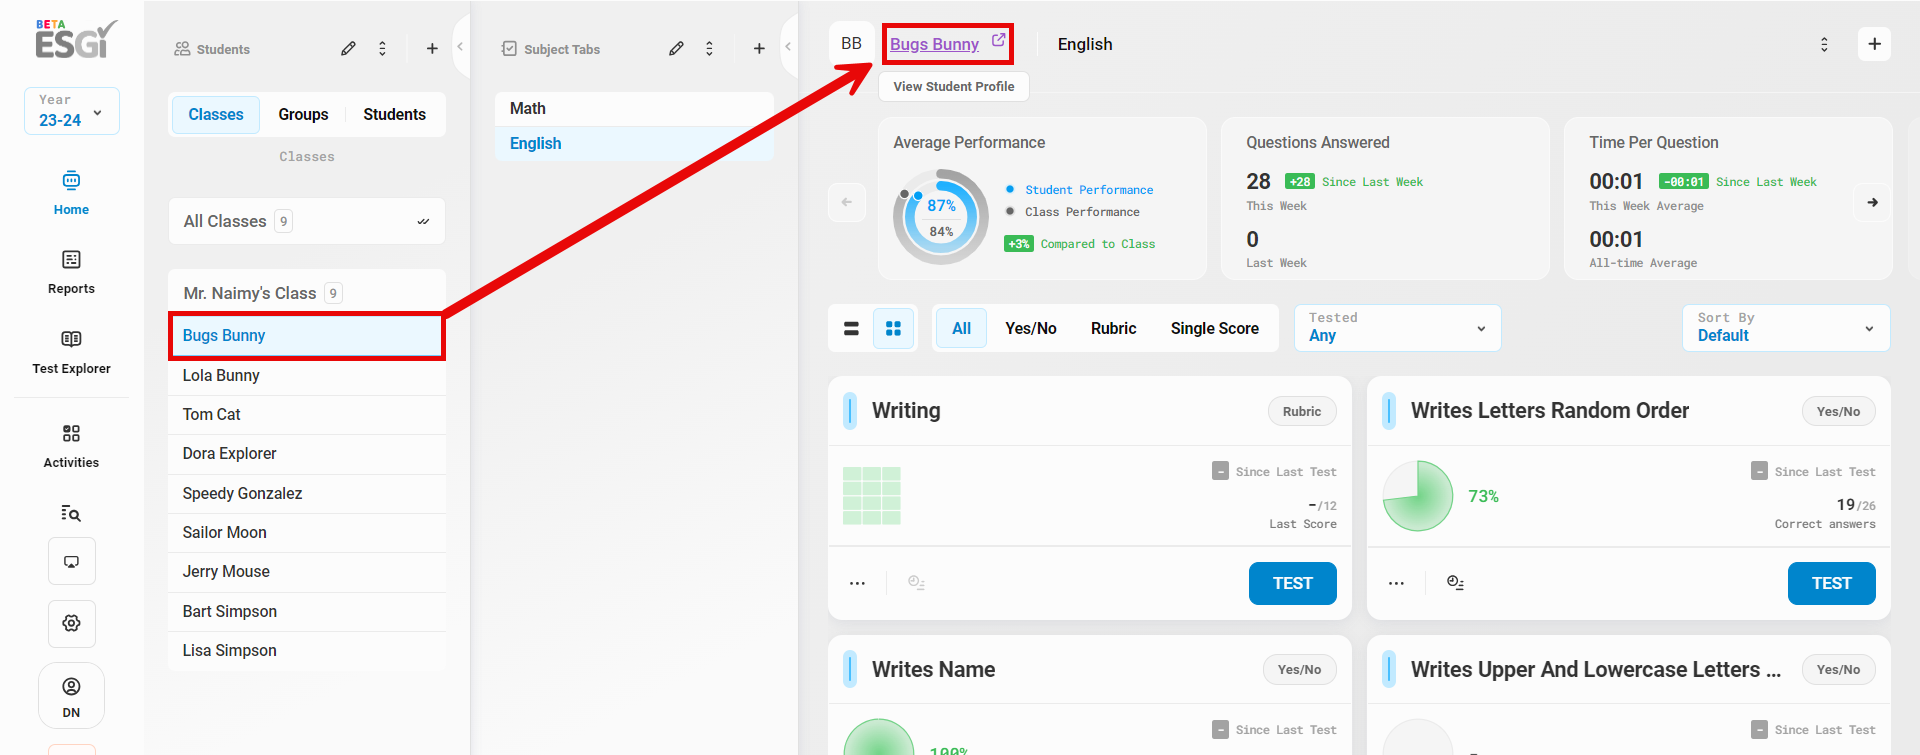Open Students panel more options menu
This screenshot has height=755, width=1920.
[x=382, y=48]
